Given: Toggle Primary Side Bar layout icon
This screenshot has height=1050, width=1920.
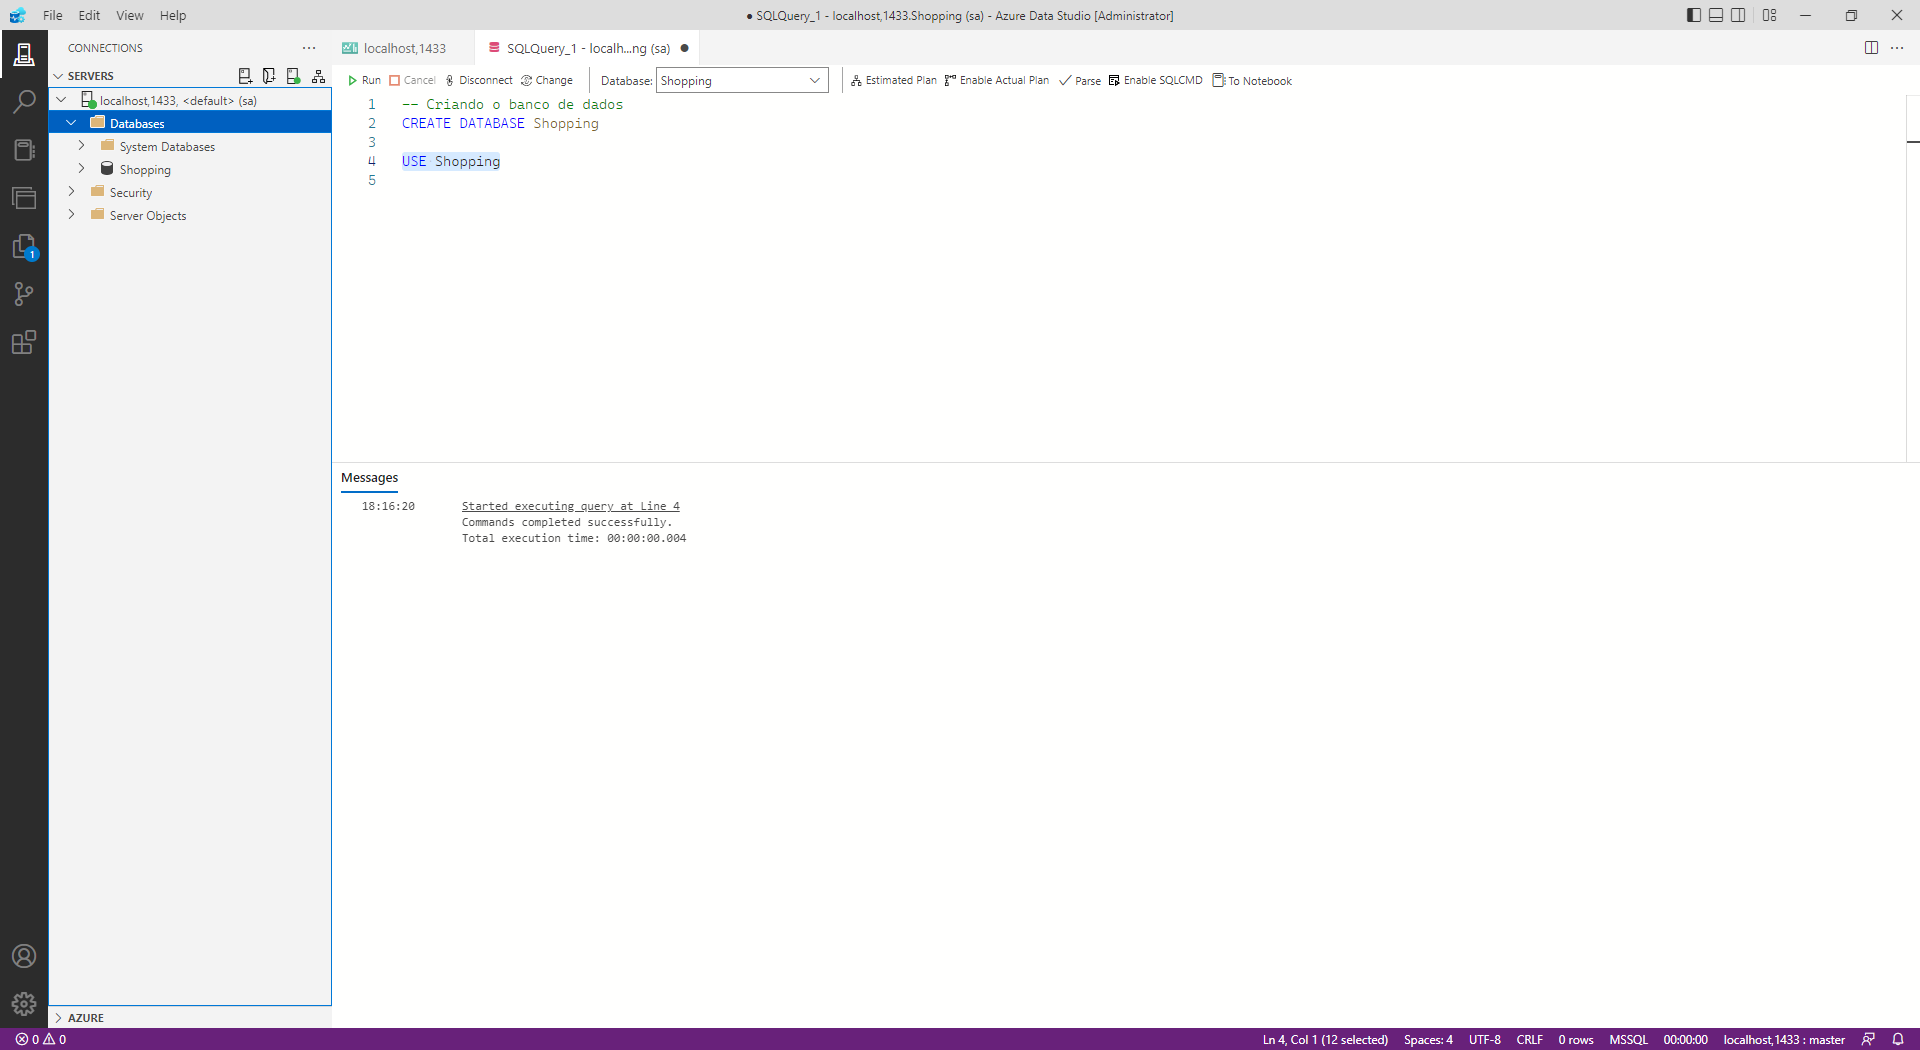Looking at the screenshot, I should point(1693,15).
